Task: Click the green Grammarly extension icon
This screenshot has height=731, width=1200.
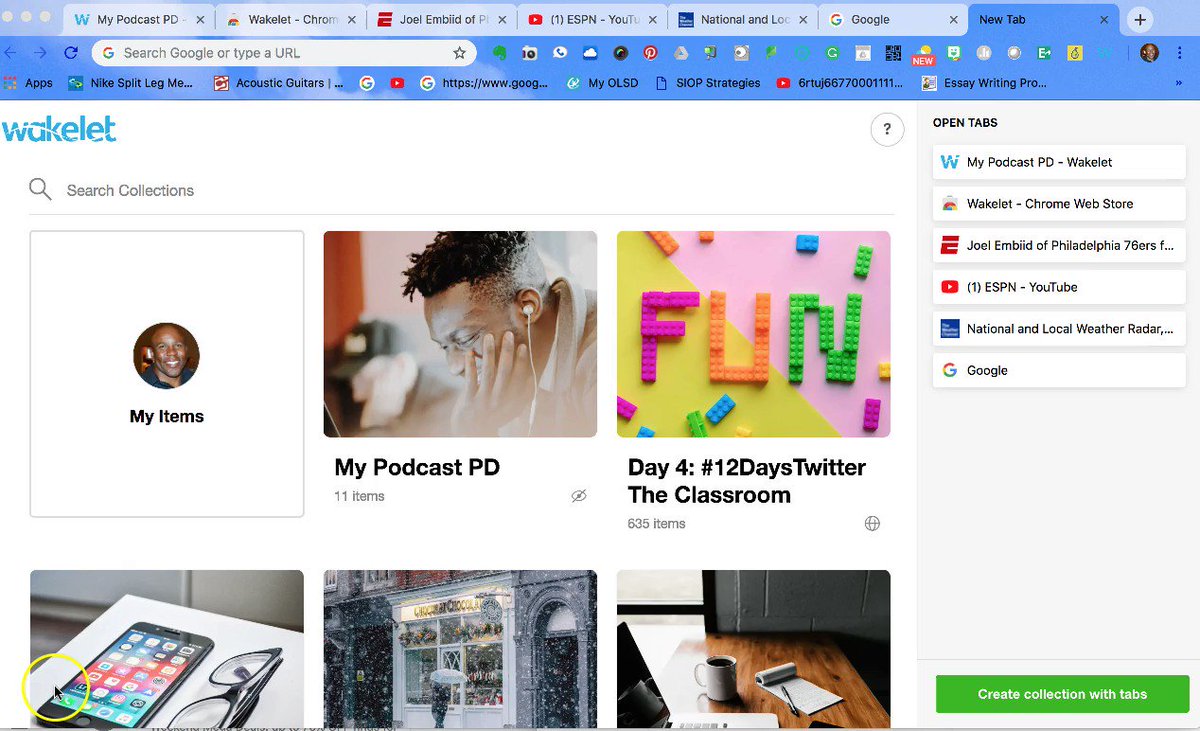Action: pyautogui.click(x=832, y=53)
